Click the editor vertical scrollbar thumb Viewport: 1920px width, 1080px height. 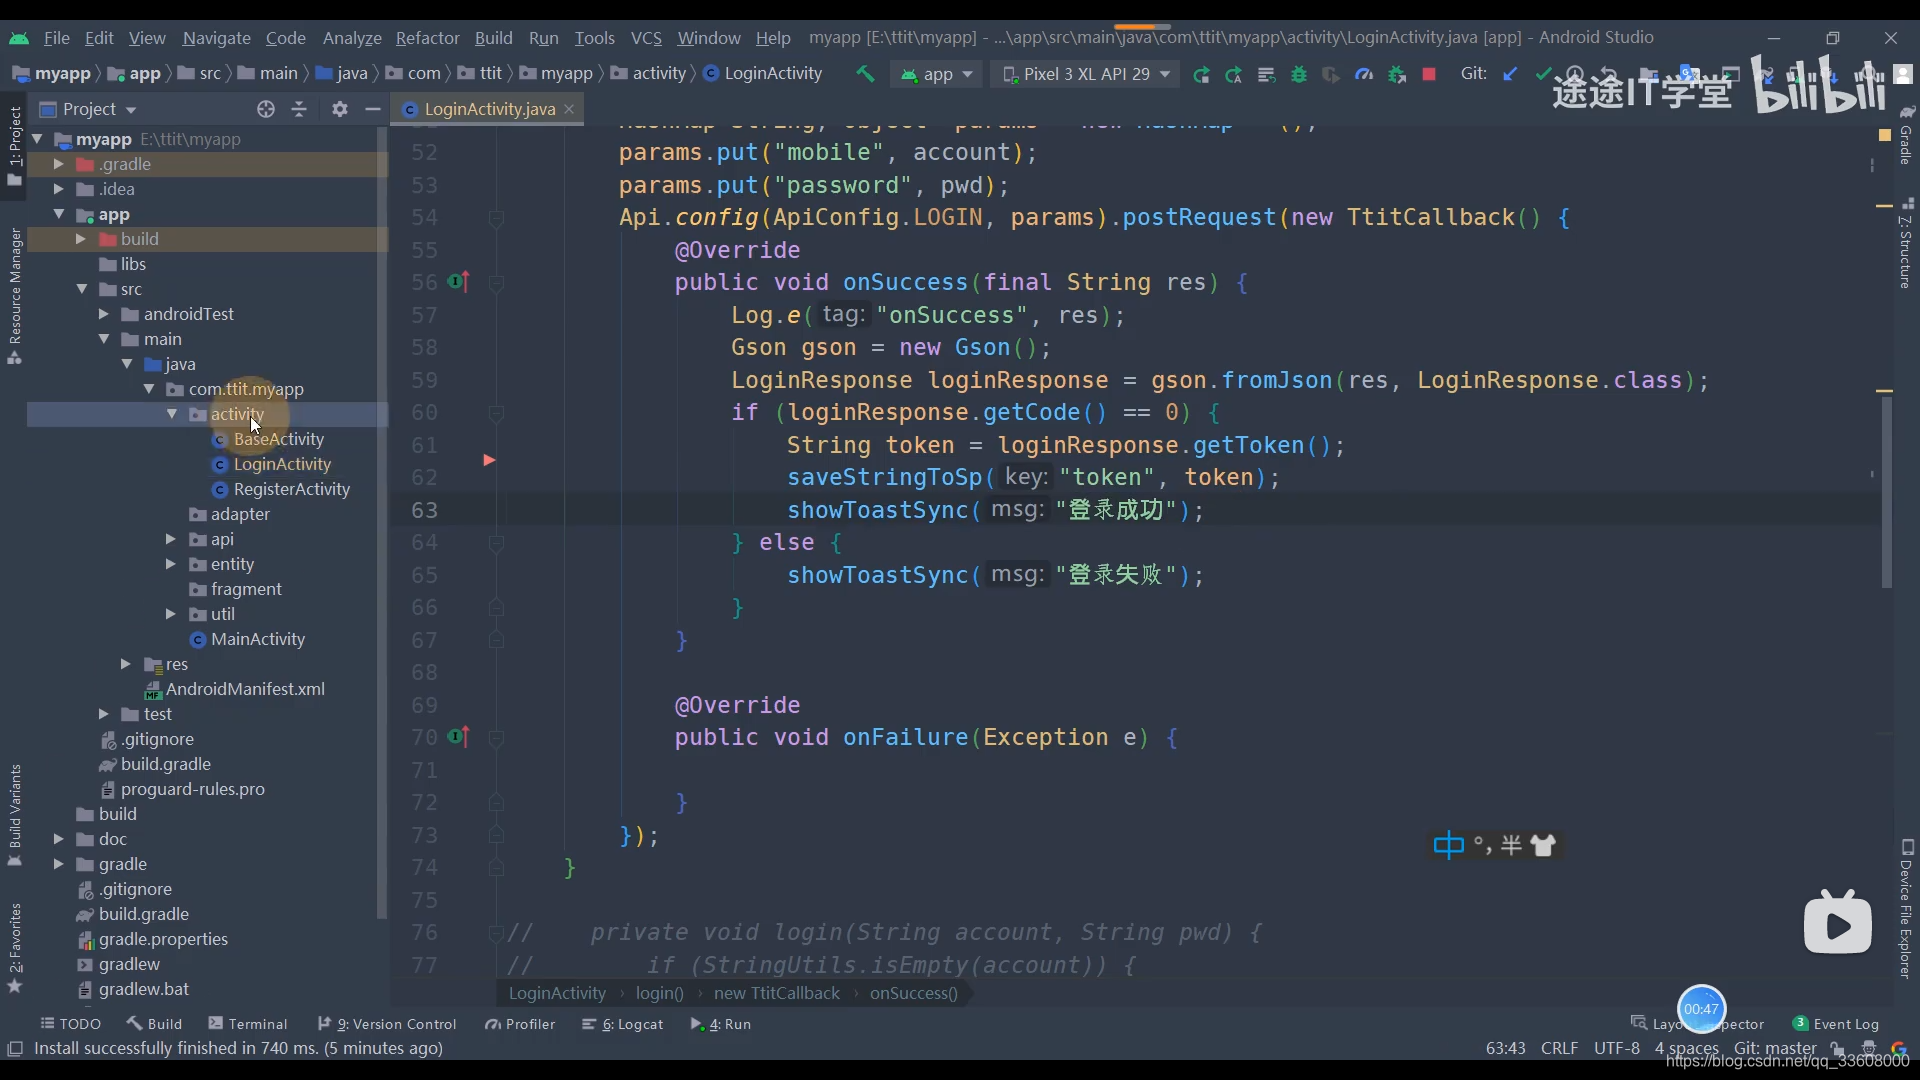pyautogui.click(x=1886, y=492)
